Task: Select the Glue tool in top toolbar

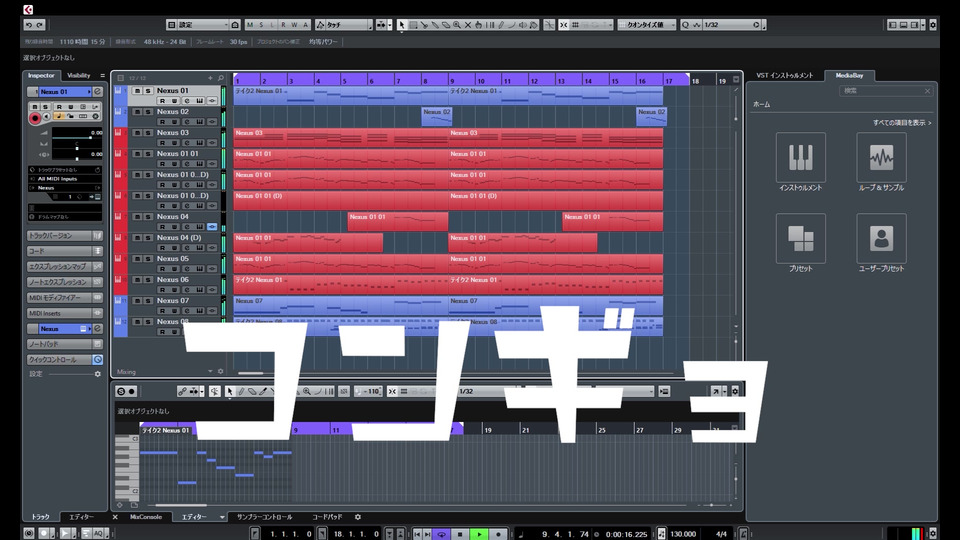Action: [x=435, y=24]
